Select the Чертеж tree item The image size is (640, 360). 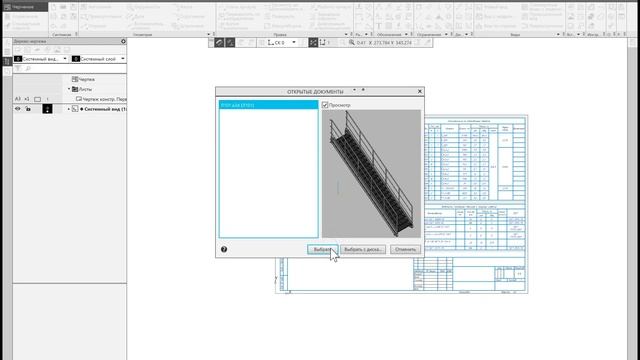[x=83, y=79]
